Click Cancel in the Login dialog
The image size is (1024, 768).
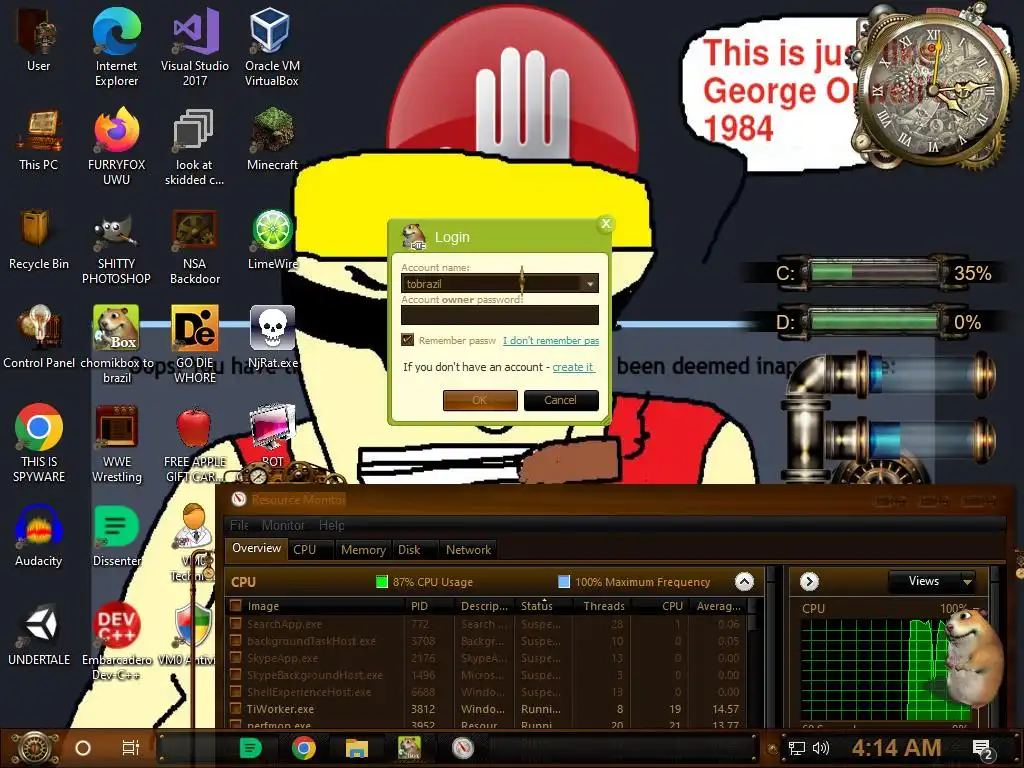coord(561,400)
